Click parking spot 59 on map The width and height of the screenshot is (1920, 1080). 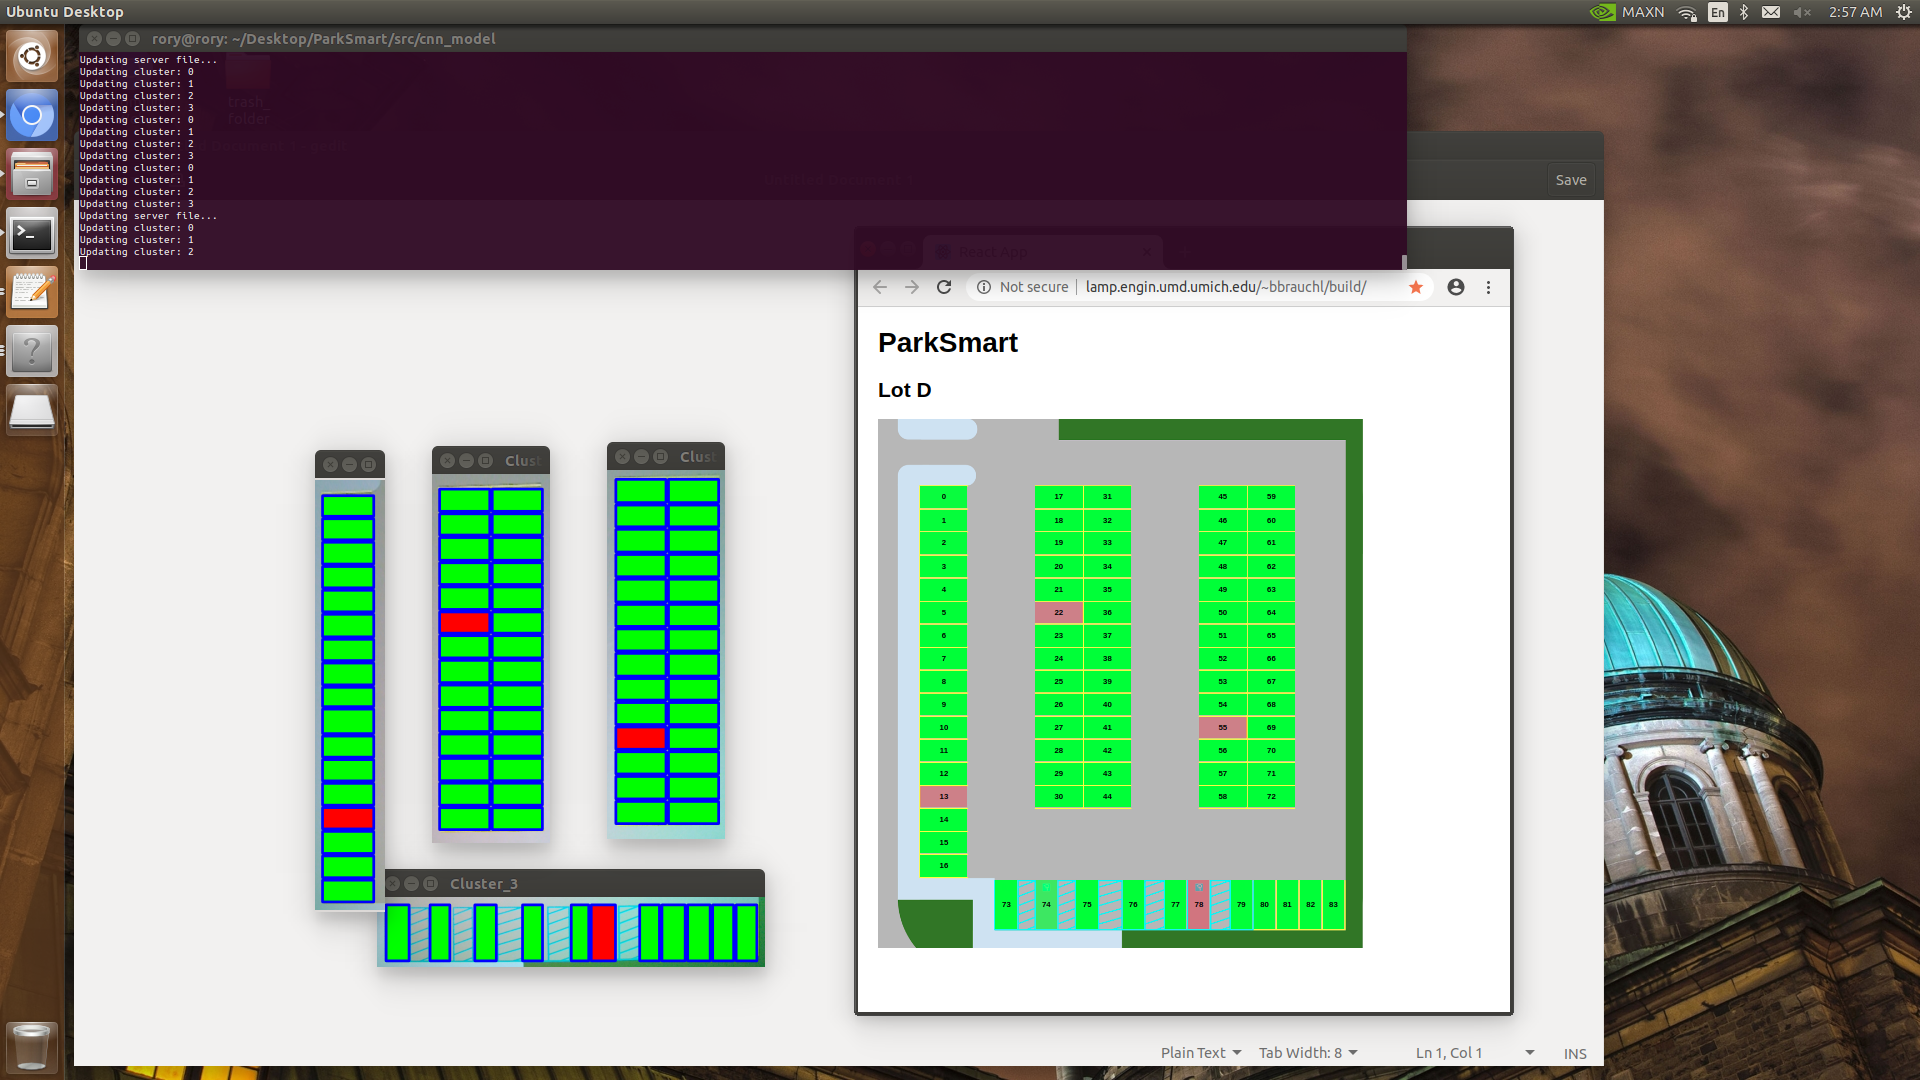point(1271,496)
